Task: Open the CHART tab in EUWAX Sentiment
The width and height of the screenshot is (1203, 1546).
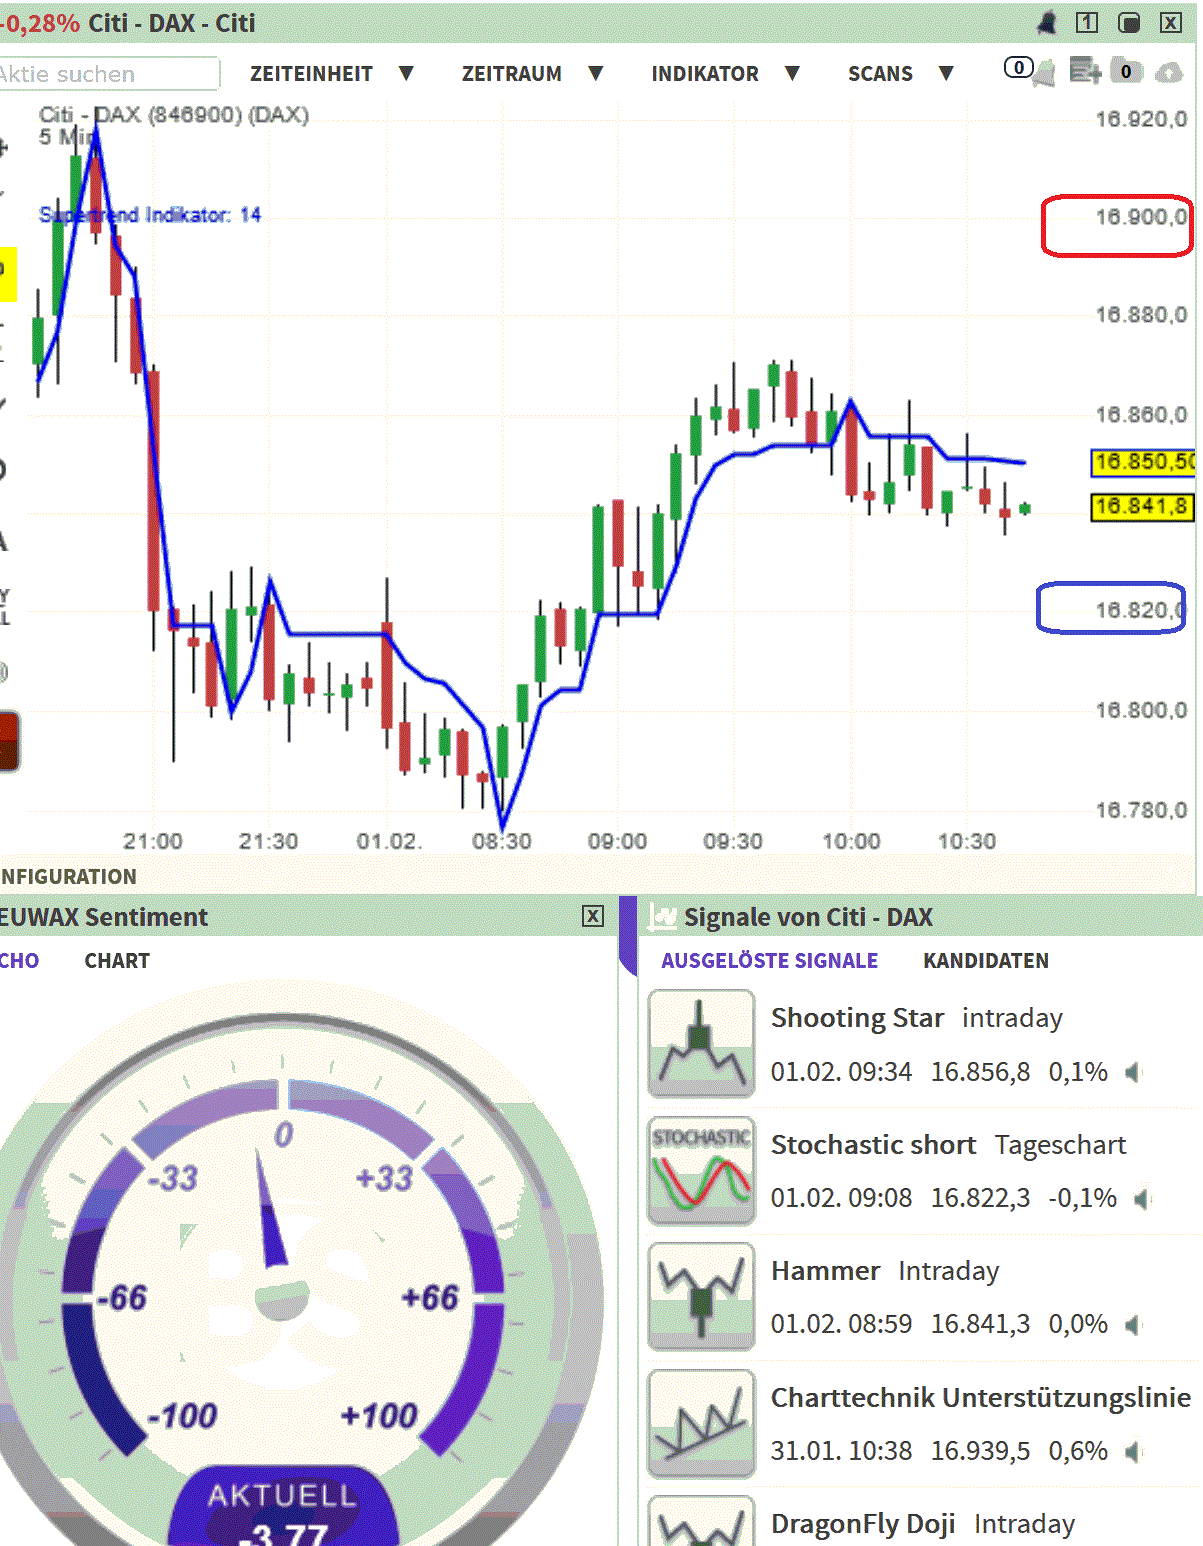Action: 116,961
